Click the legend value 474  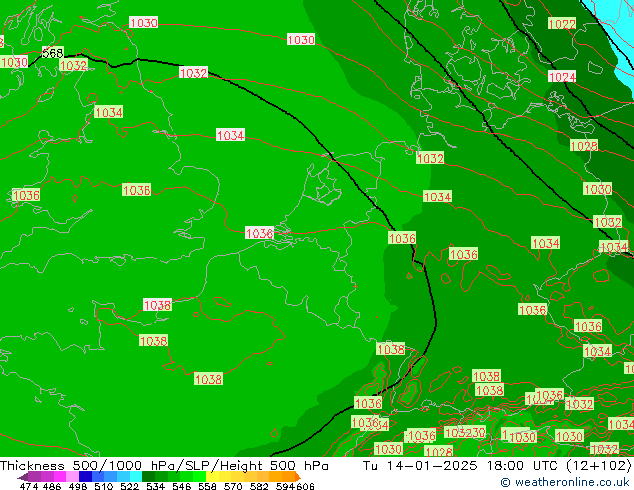click(29, 486)
